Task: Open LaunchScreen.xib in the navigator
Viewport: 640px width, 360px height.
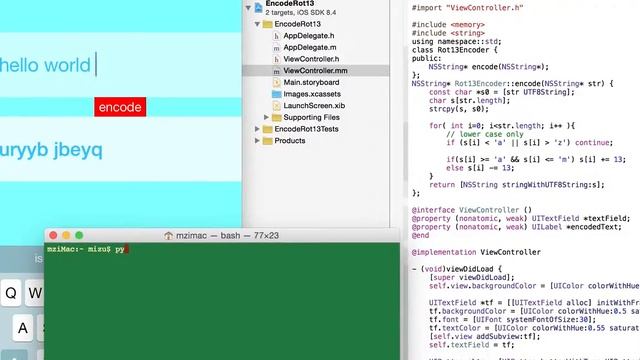Action: tap(314, 106)
